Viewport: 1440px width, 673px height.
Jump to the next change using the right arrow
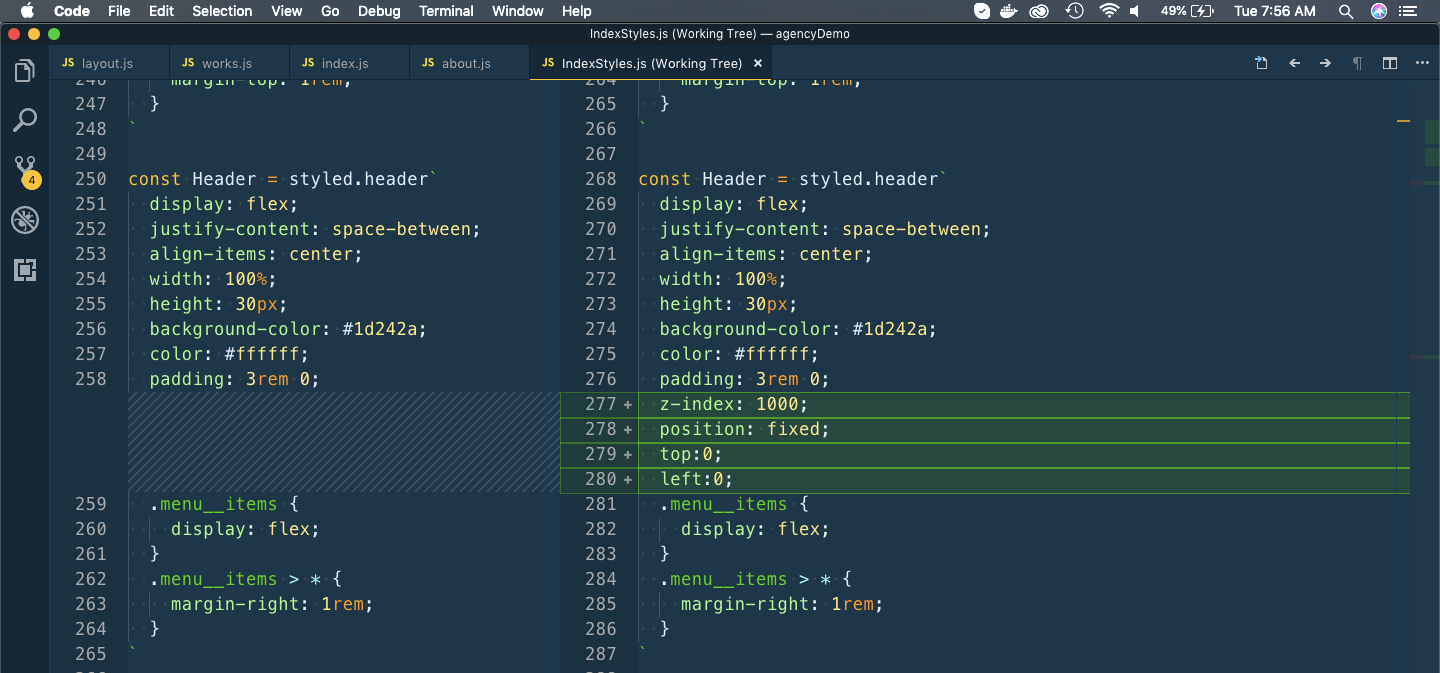point(1325,63)
